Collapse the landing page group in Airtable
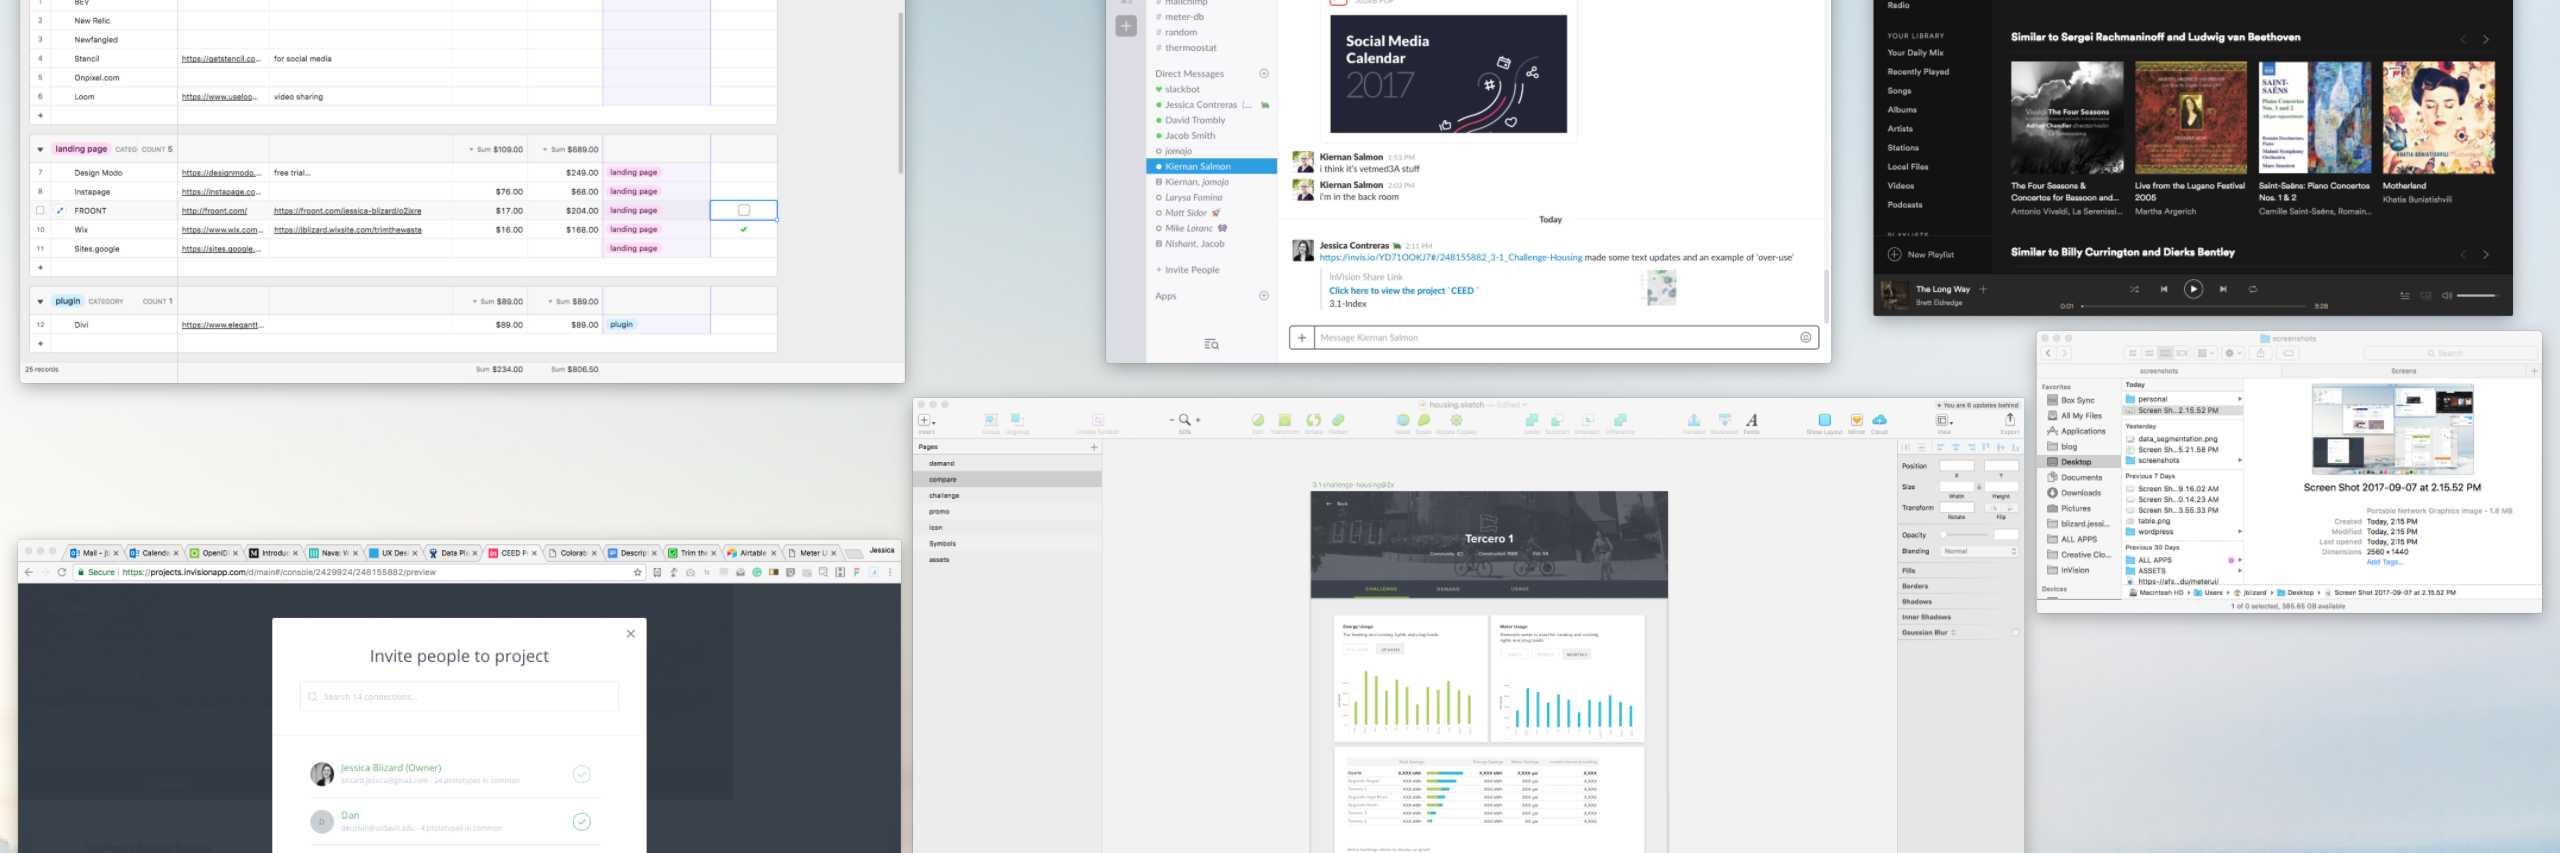 [x=40, y=150]
